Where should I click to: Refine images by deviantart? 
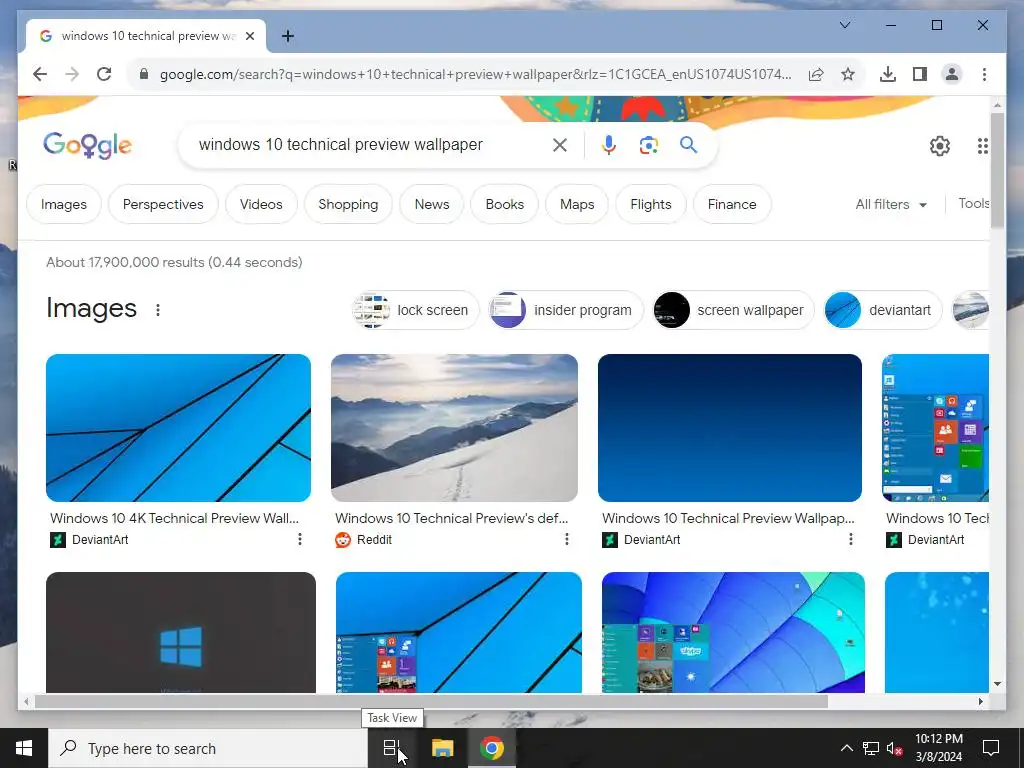(x=882, y=310)
